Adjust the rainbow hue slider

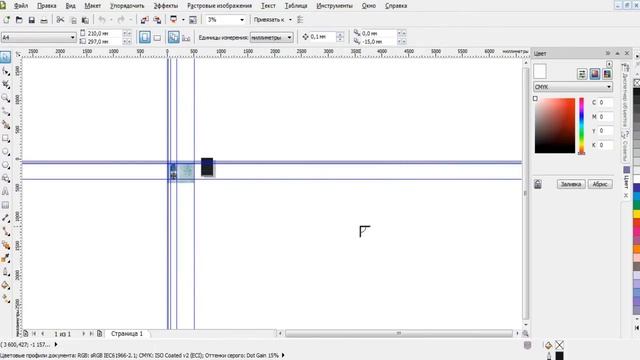[582, 126]
